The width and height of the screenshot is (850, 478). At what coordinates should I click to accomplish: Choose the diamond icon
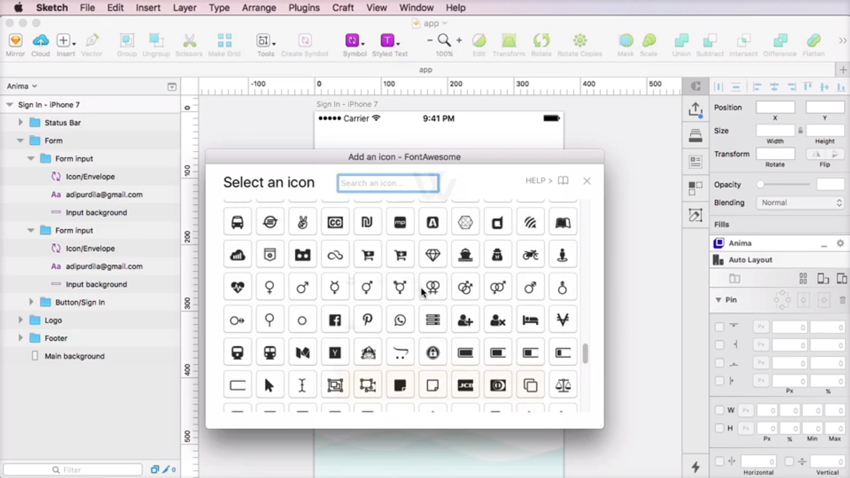[433, 255]
